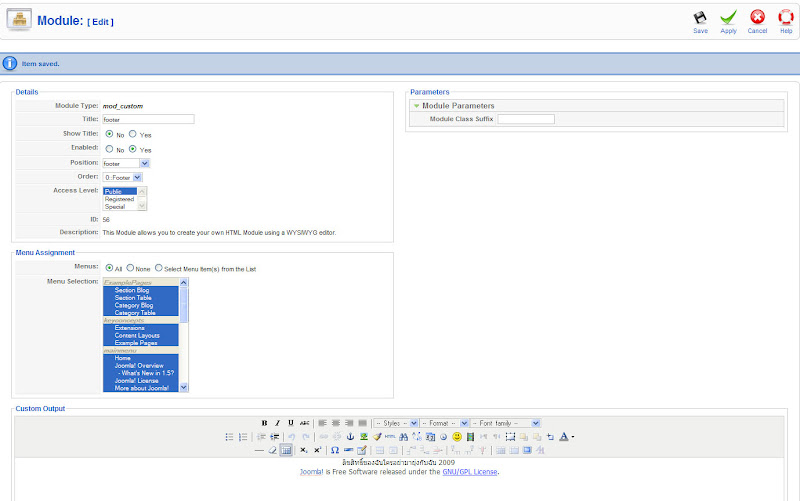Toggle bold formatting in the editor
Image resolution: width=800 pixels, height=501 pixels.
(x=264, y=423)
